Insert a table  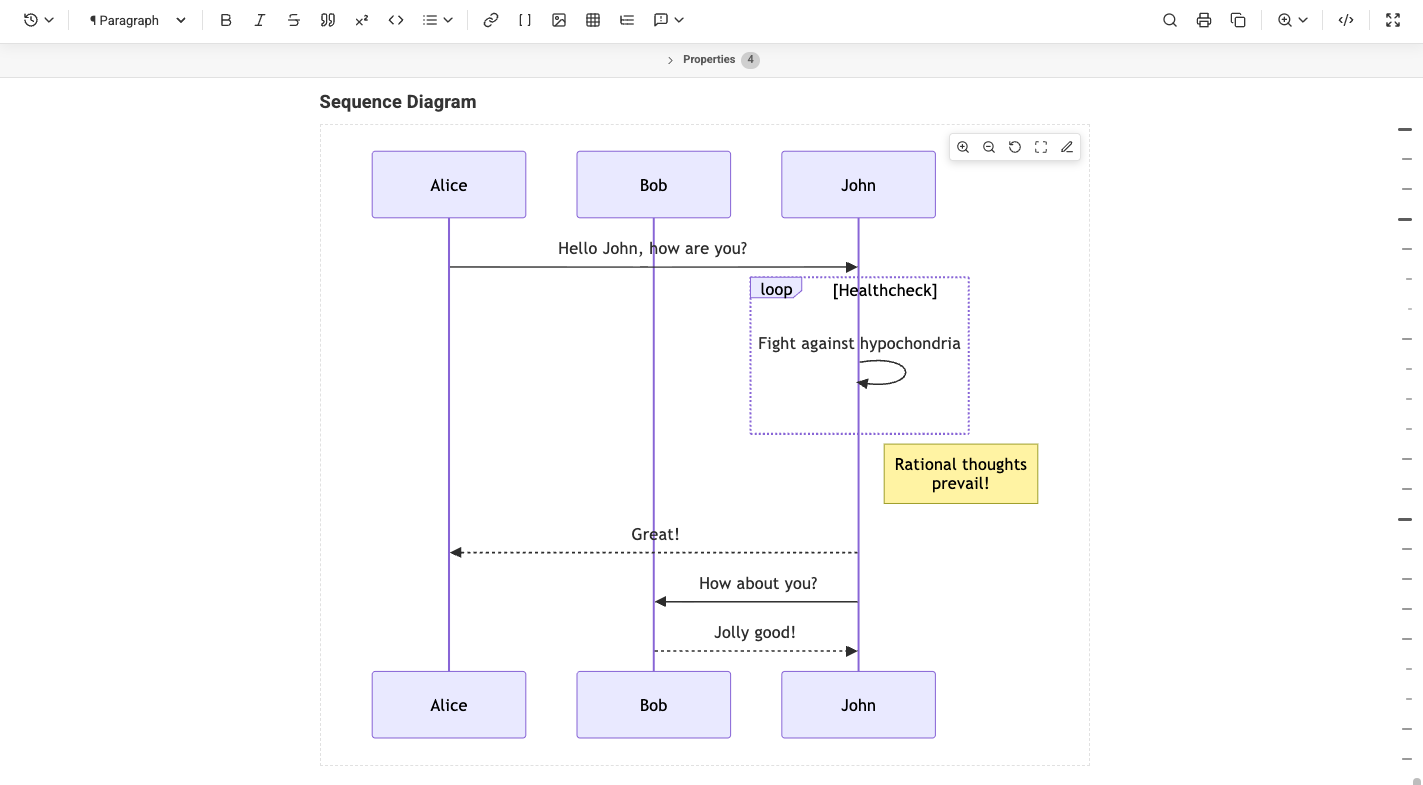[593, 20]
